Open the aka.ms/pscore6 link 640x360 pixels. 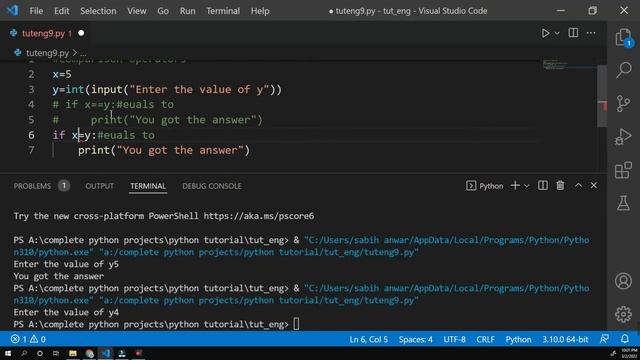pos(259,216)
